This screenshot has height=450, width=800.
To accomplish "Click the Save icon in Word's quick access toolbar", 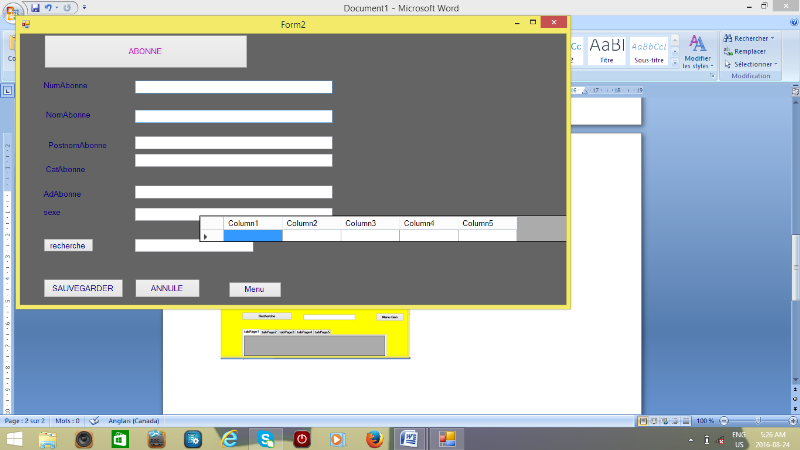I will point(35,8).
